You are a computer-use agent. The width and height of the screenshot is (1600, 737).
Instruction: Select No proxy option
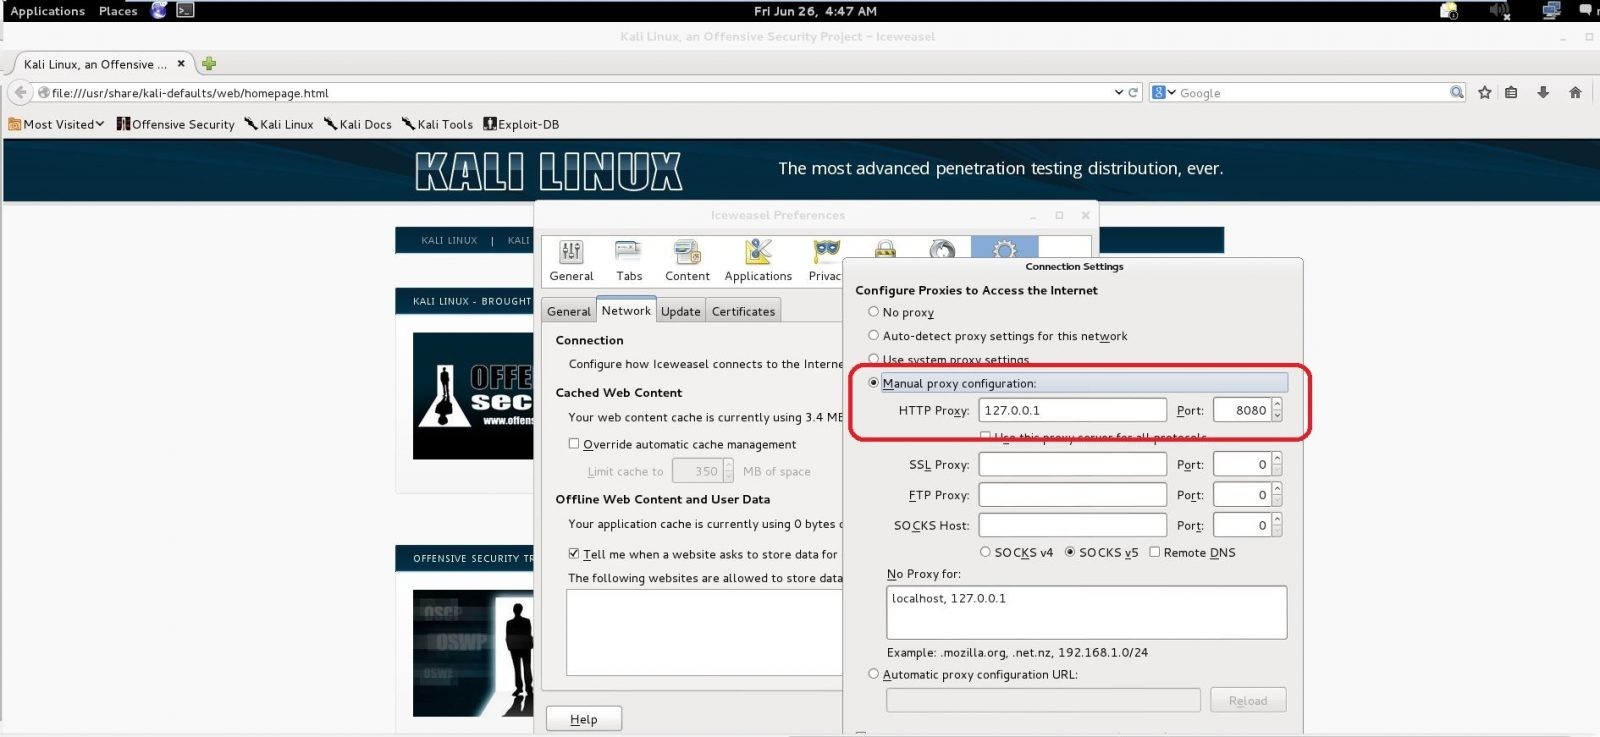[x=874, y=312]
